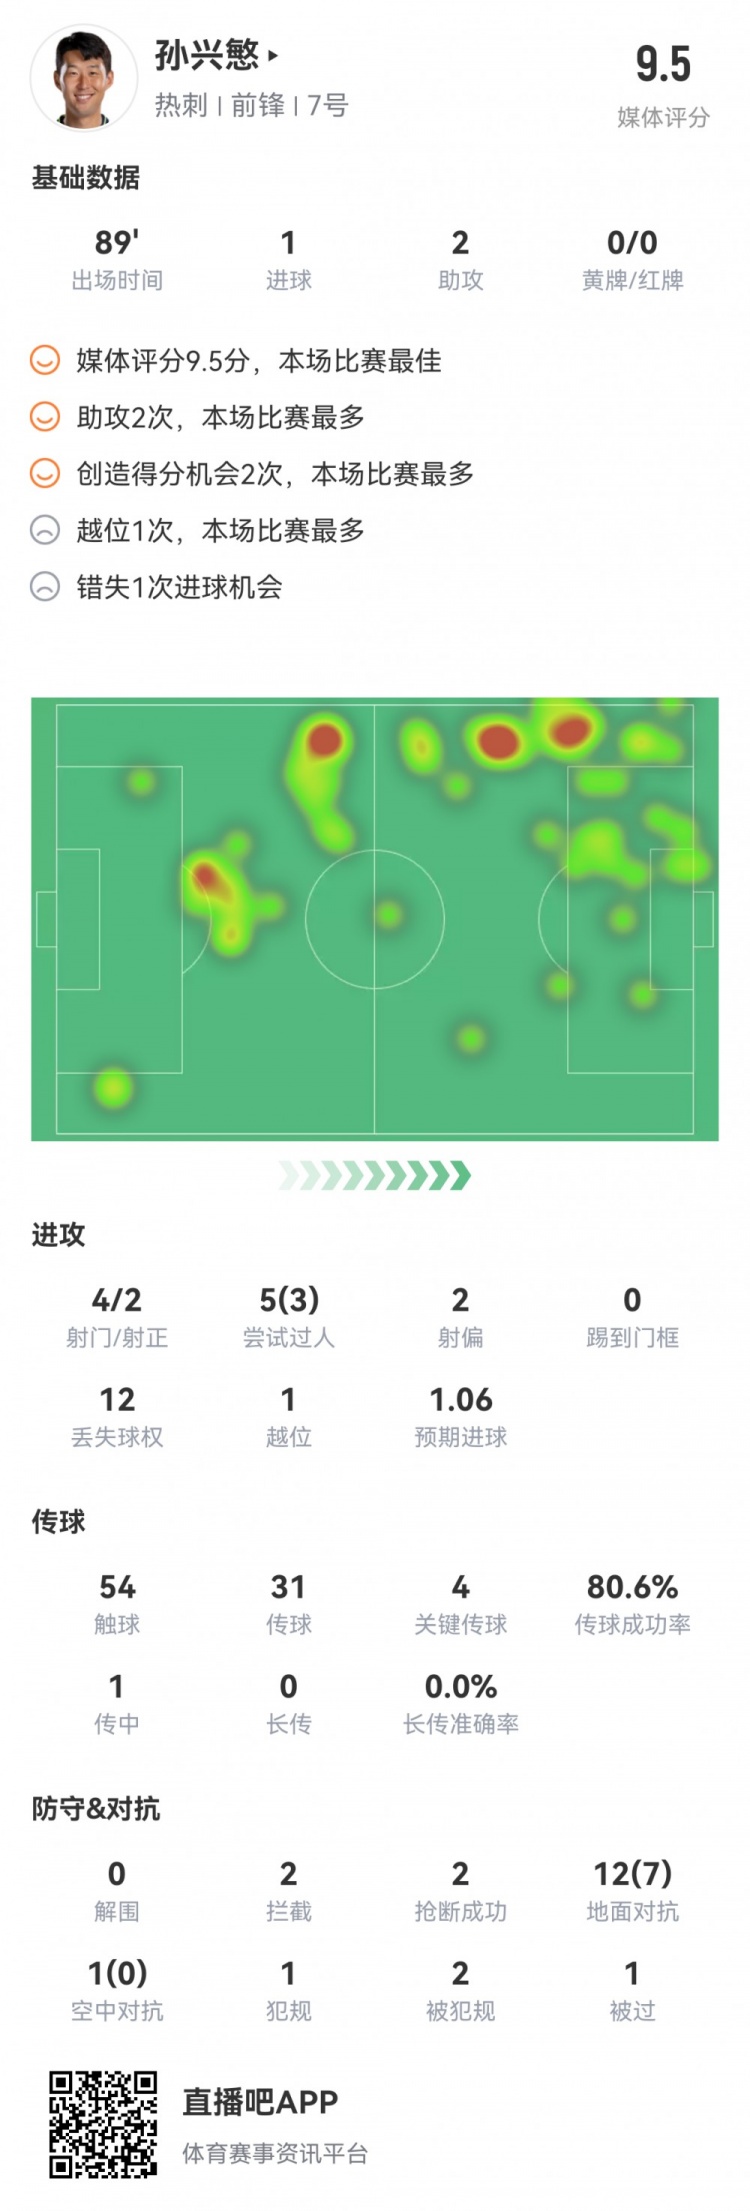
Task: Click Son Heung-min's player avatar photo
Action: tap(84, 78)
